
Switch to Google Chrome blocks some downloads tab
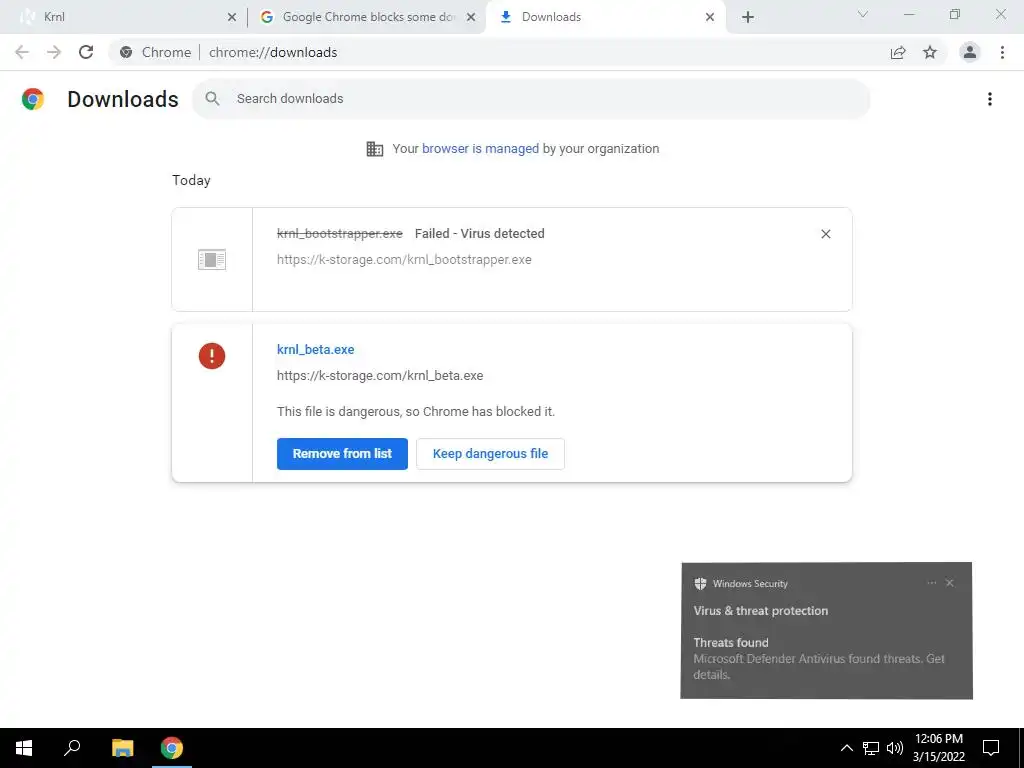pyautogui.click(x=367, y=17)
